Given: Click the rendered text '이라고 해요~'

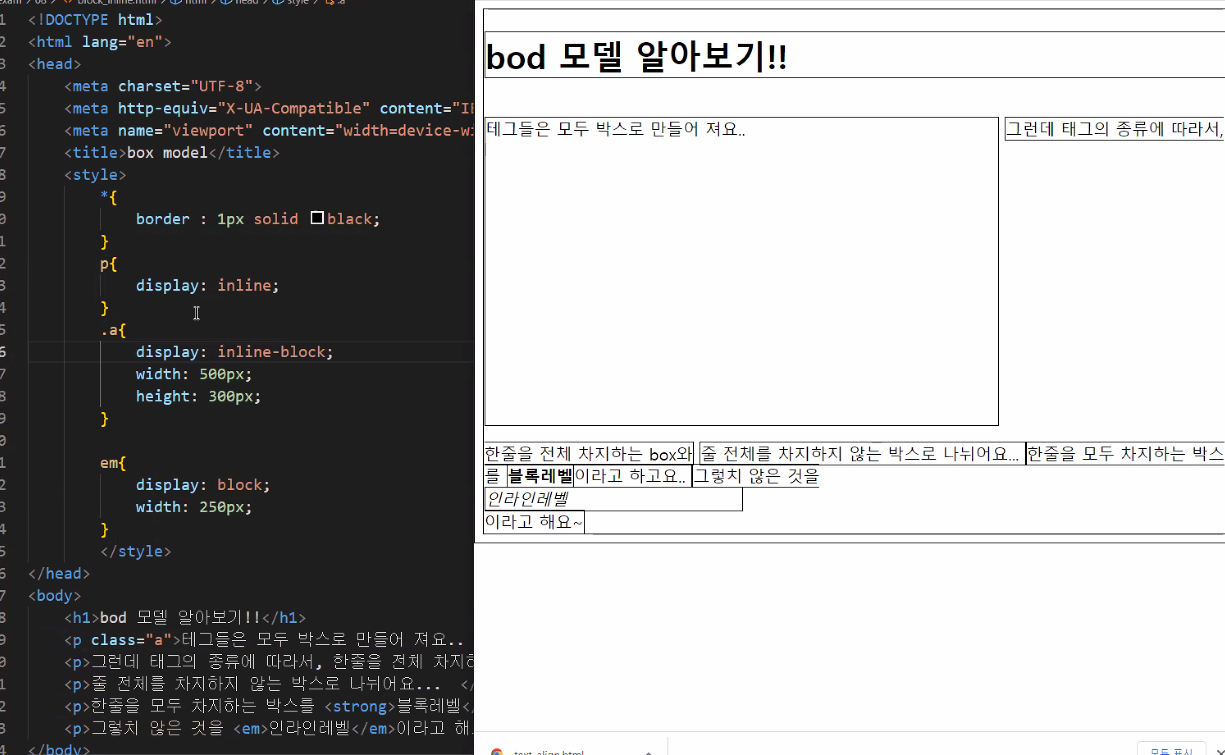Looking at the screenshot, I should (534, 522).
